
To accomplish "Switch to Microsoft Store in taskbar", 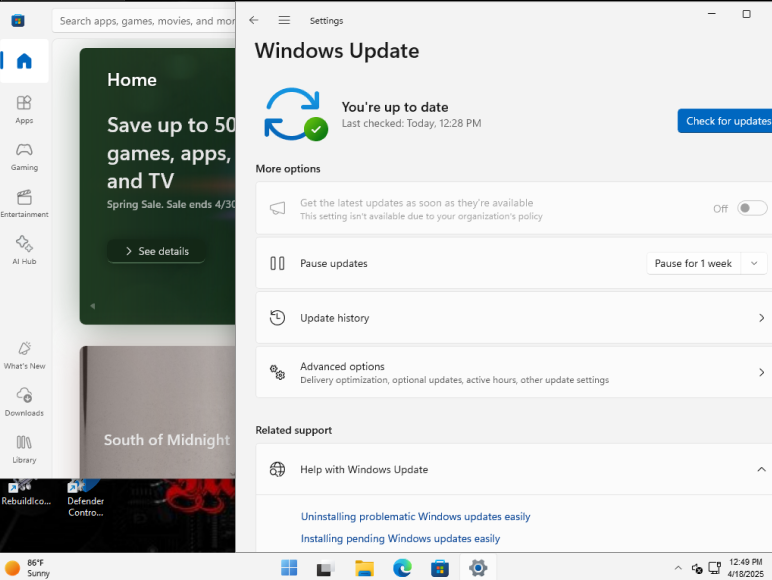I will [x=440, y=568].
